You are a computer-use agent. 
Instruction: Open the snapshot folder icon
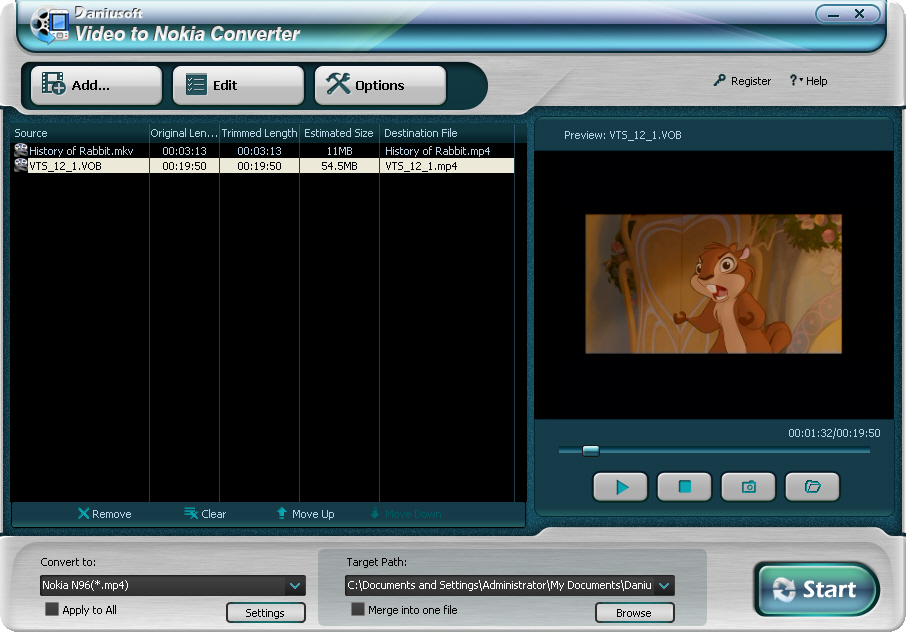(x=812, y=486)
